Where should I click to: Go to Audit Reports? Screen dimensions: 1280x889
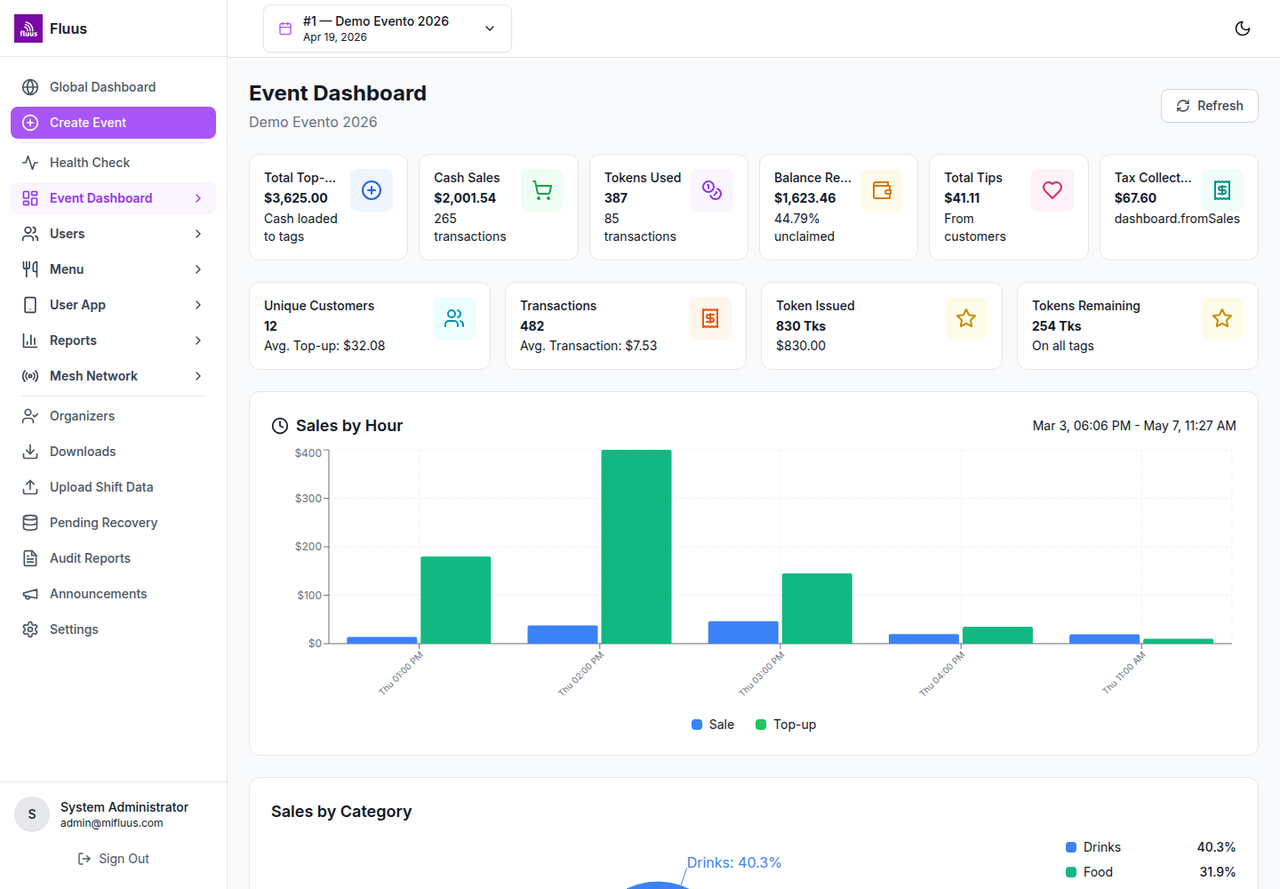coord(113,558)
